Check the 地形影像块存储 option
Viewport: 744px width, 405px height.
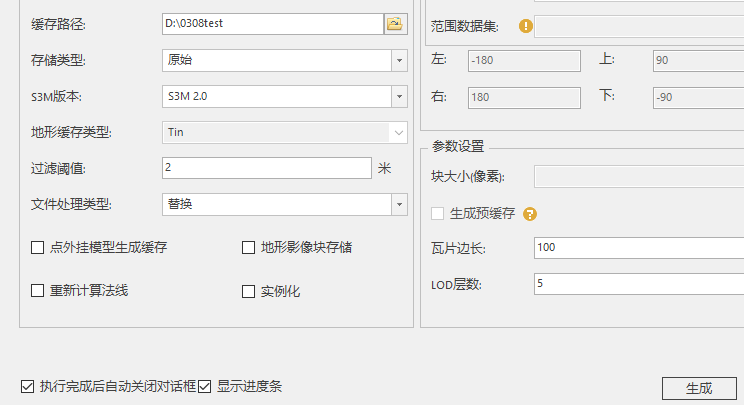[248, 248]
